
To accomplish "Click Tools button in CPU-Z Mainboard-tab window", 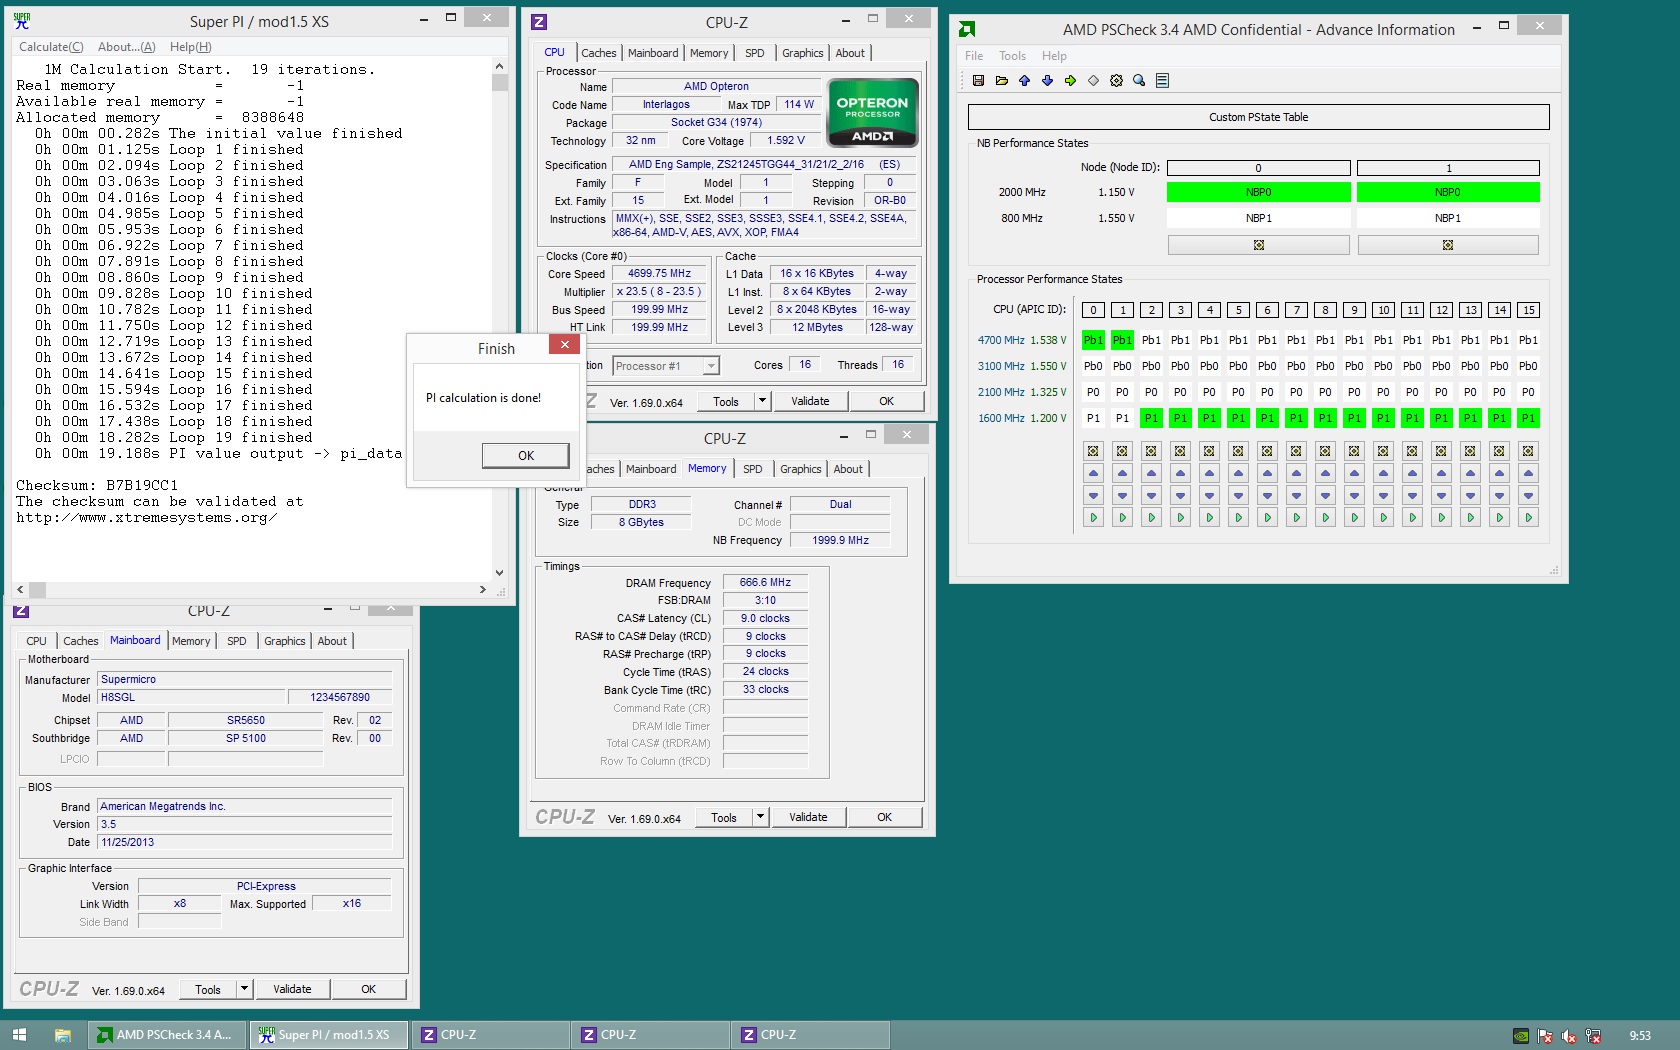I will click(x=208, y=989).
